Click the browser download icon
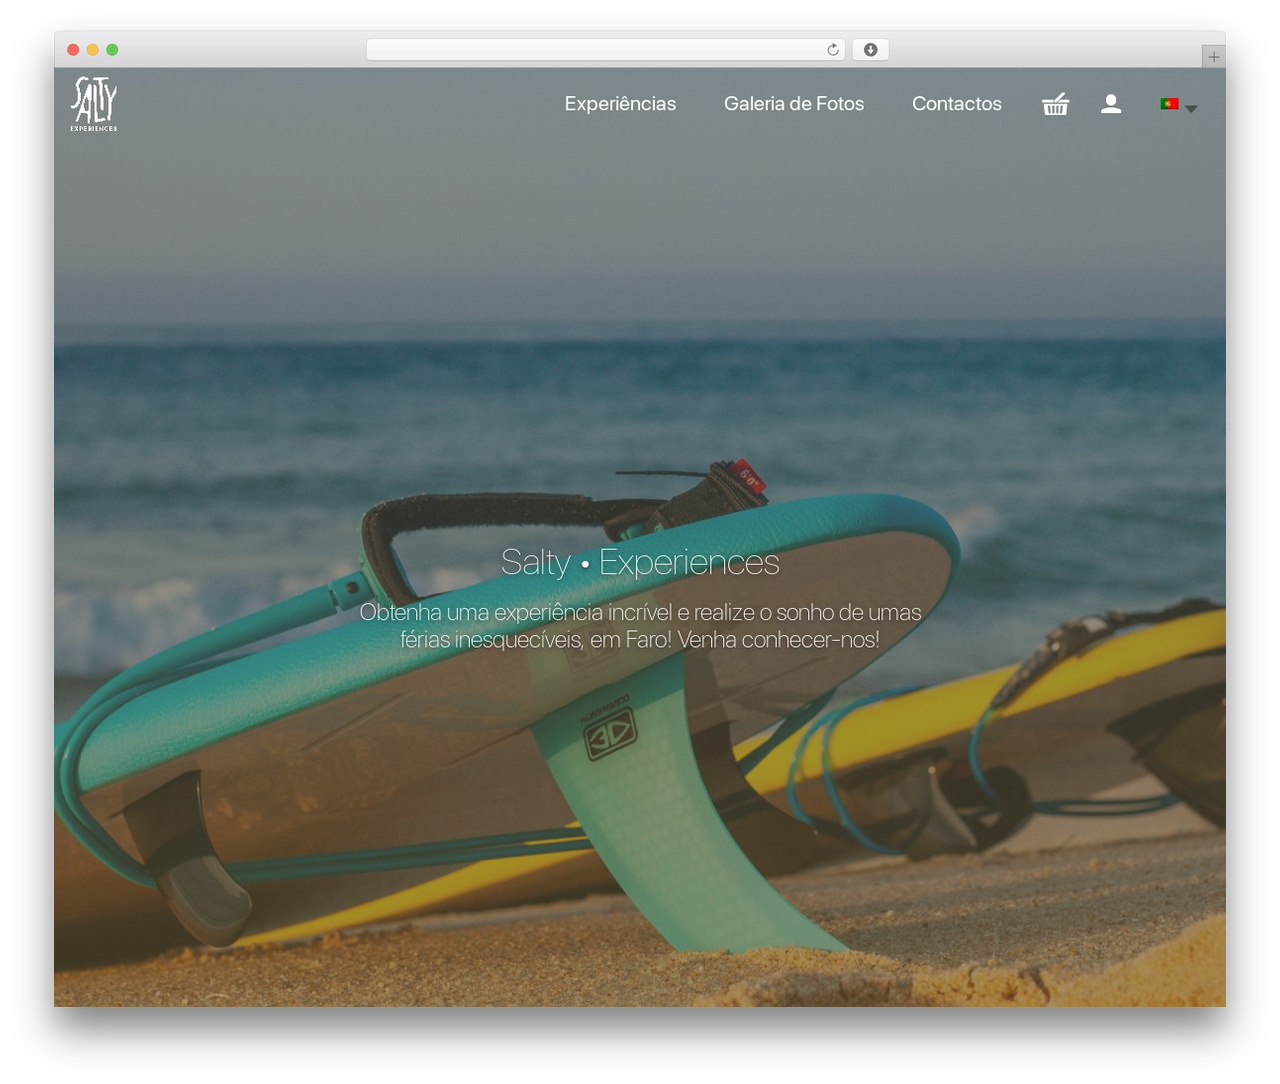 [x=870, y=50]
